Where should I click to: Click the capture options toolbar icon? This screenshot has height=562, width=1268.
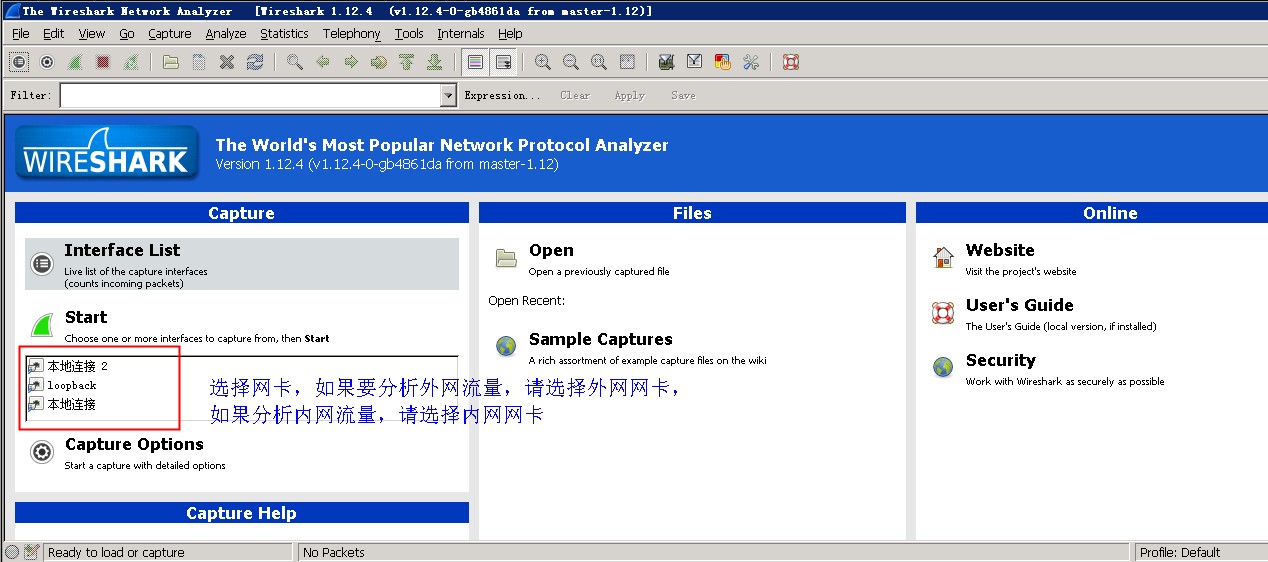(47, 62)
